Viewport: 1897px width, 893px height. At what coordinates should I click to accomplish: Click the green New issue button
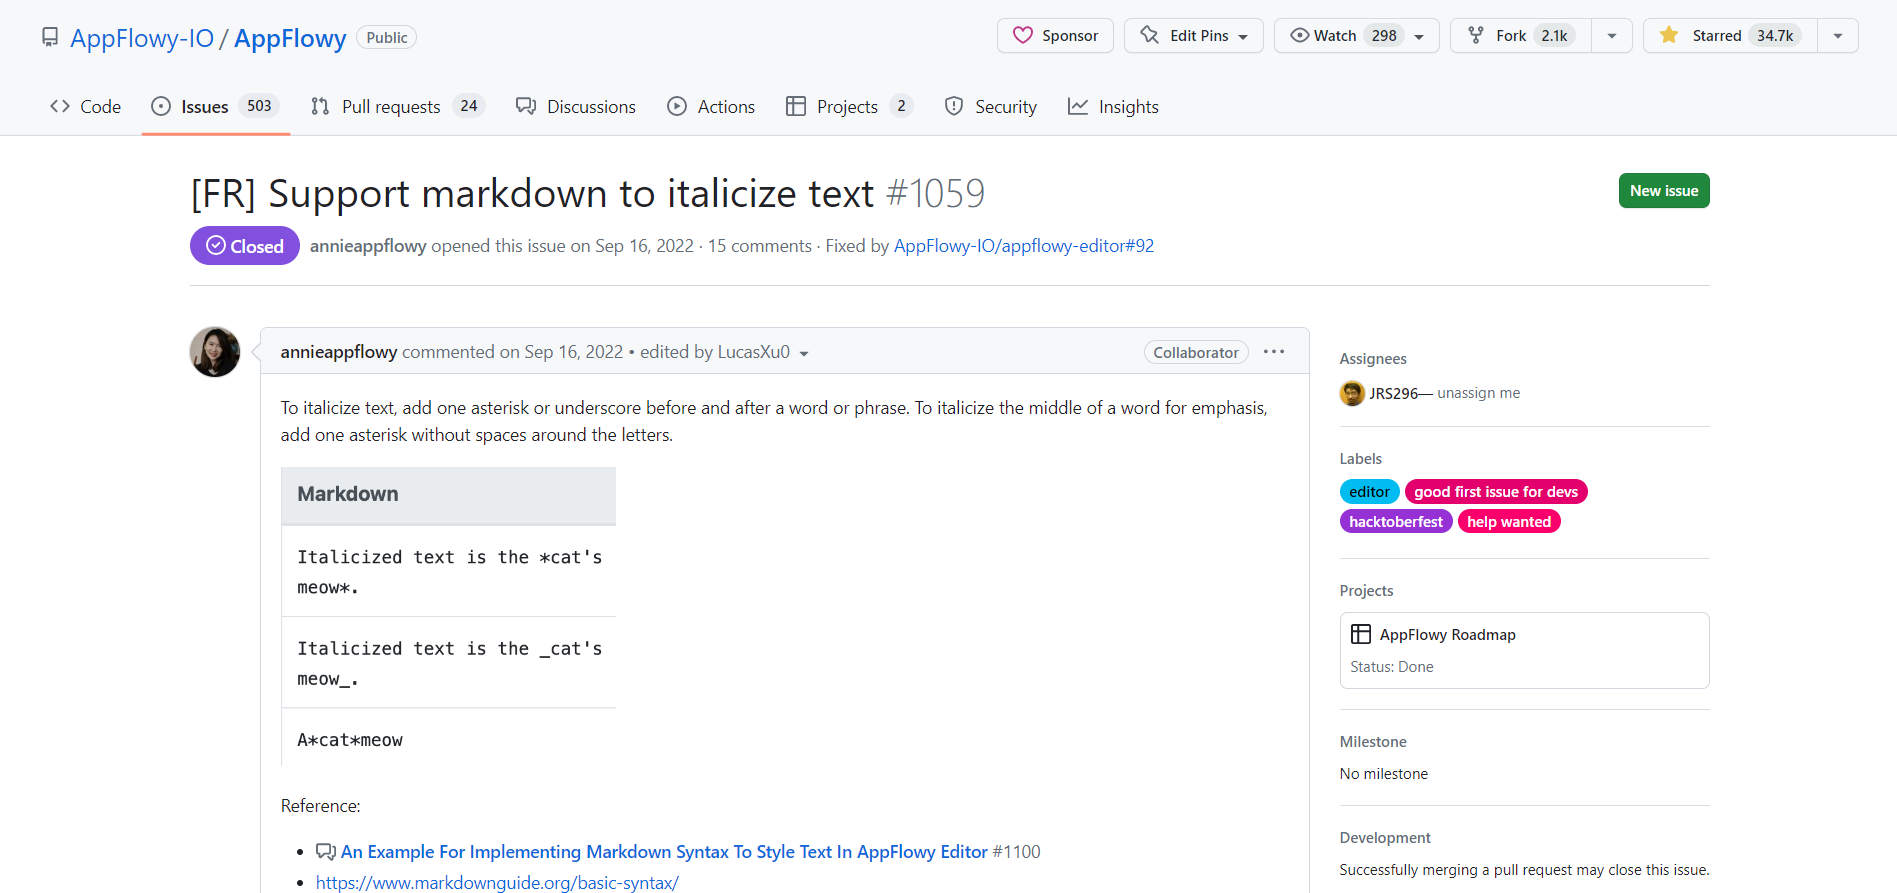click(x=1664, y=191)
